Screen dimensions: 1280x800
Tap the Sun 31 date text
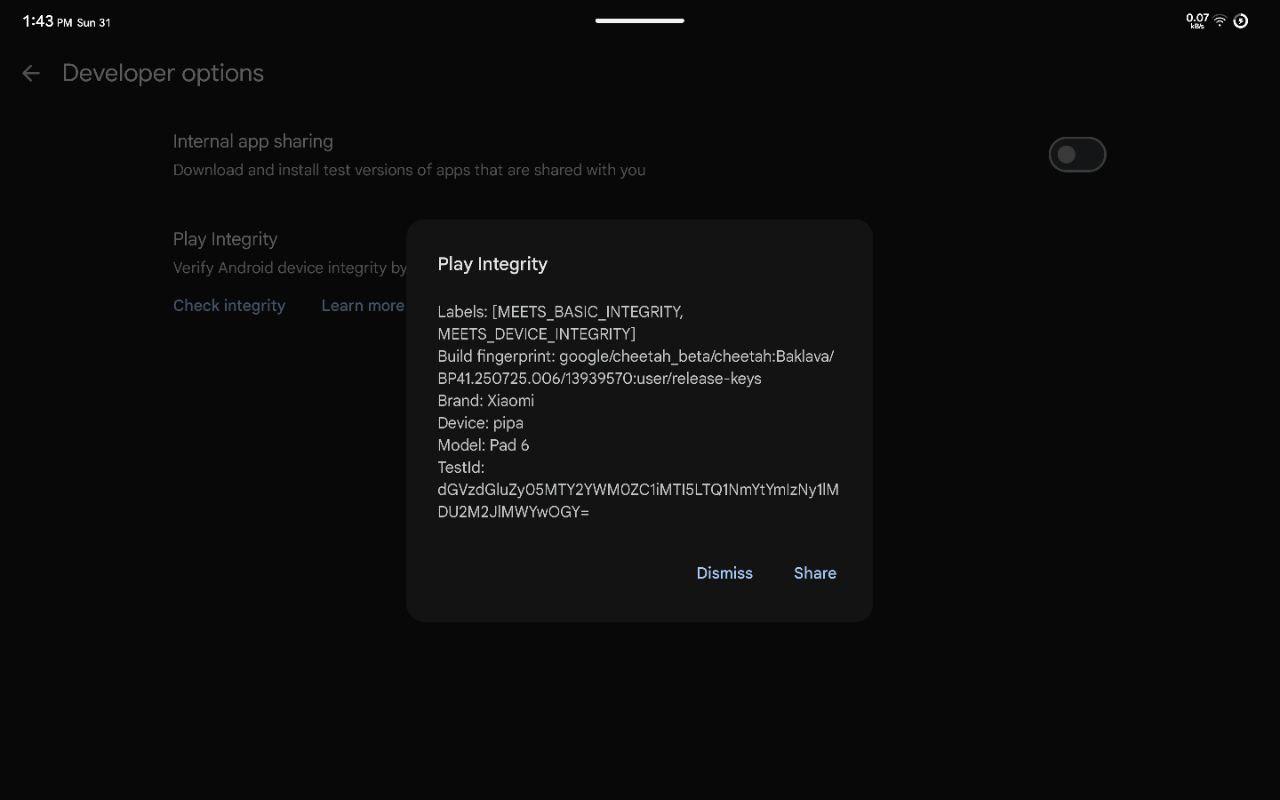point(94,23)
